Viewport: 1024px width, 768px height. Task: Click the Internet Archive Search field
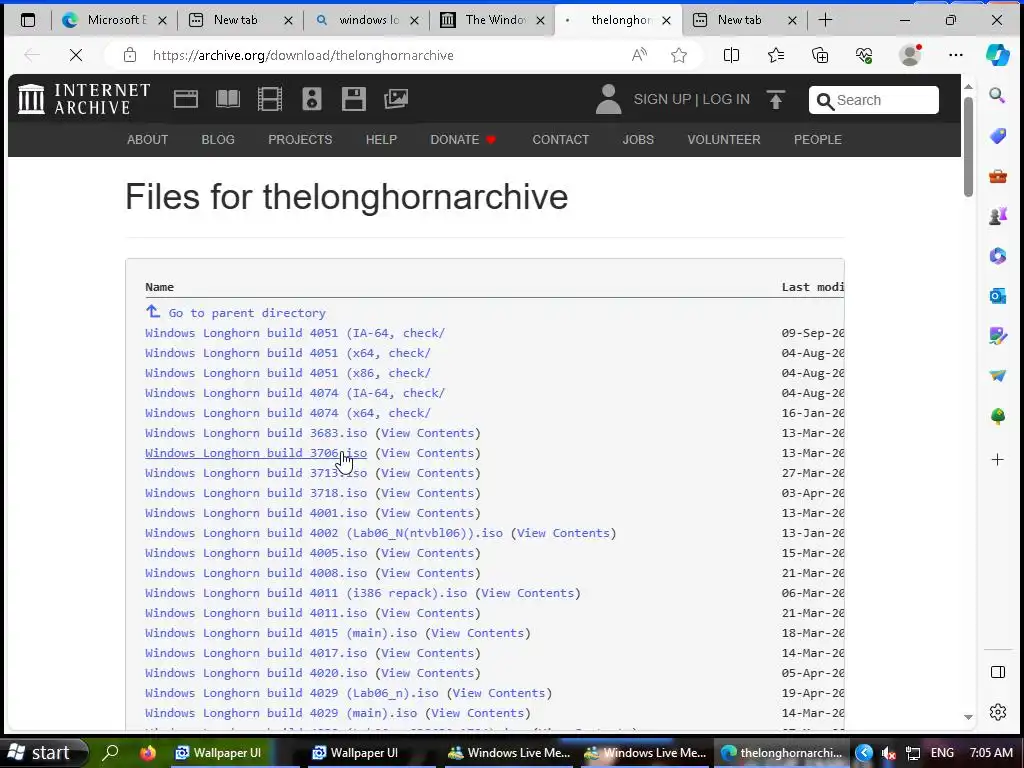coord(874,100)
